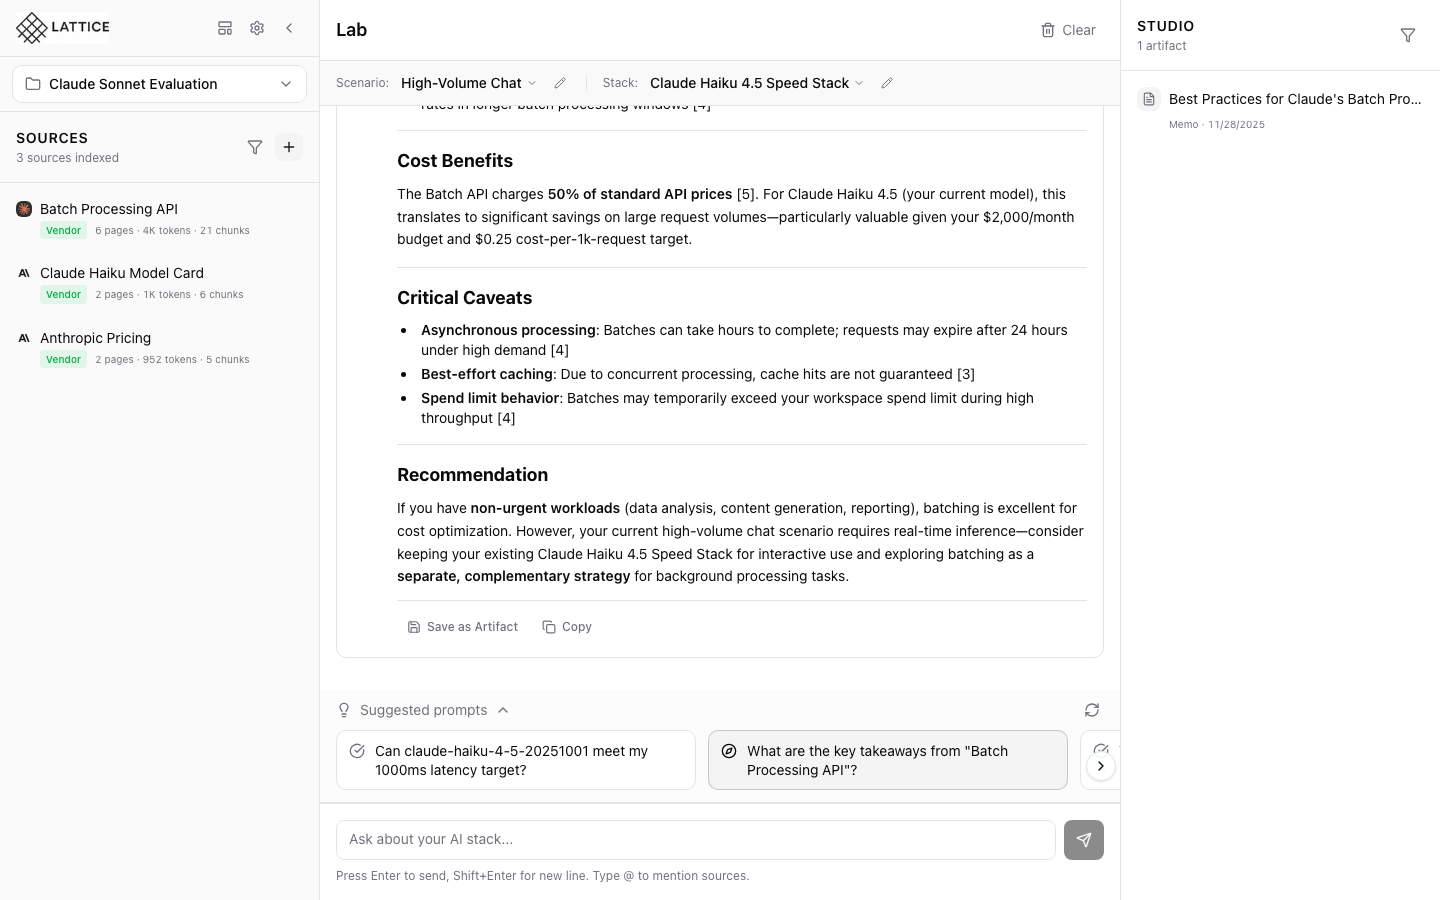
Task: Select the Batch Processing API prompt suggestion
Action: [887, 760]
